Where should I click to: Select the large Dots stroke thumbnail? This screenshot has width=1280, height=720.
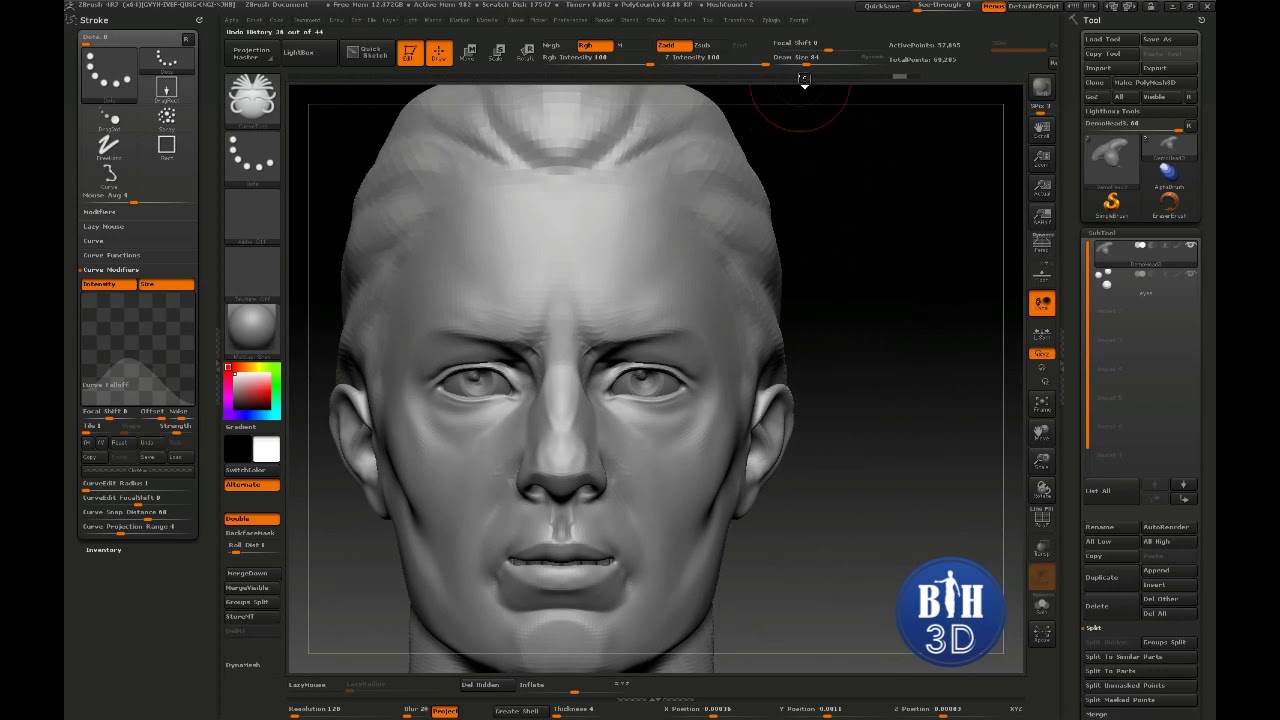pyautogui.click(x=108, y=74)
